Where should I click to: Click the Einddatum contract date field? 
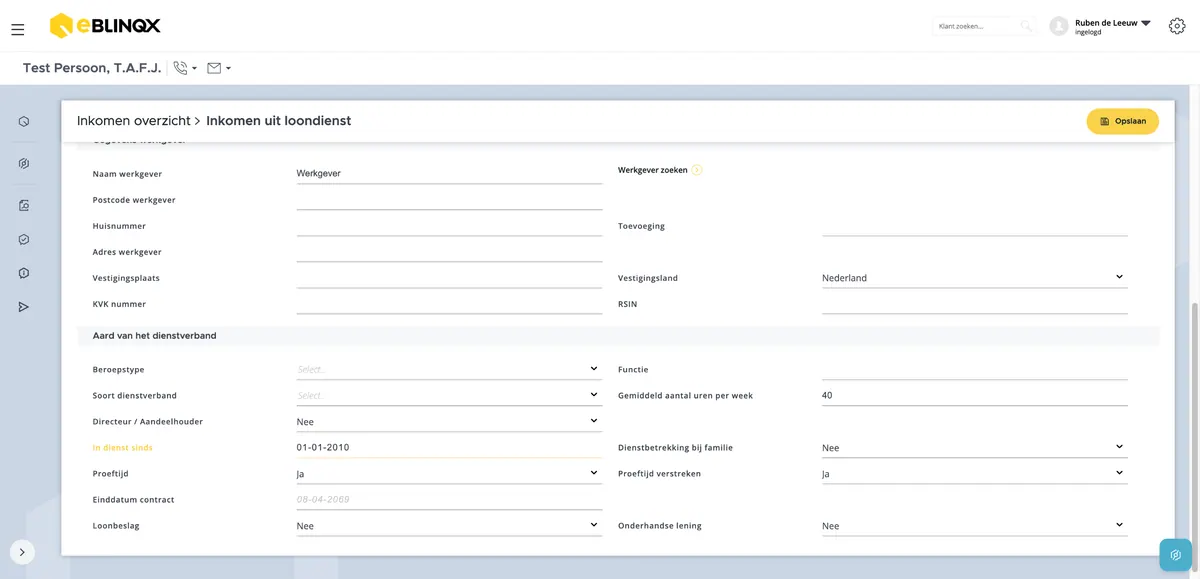450,499
